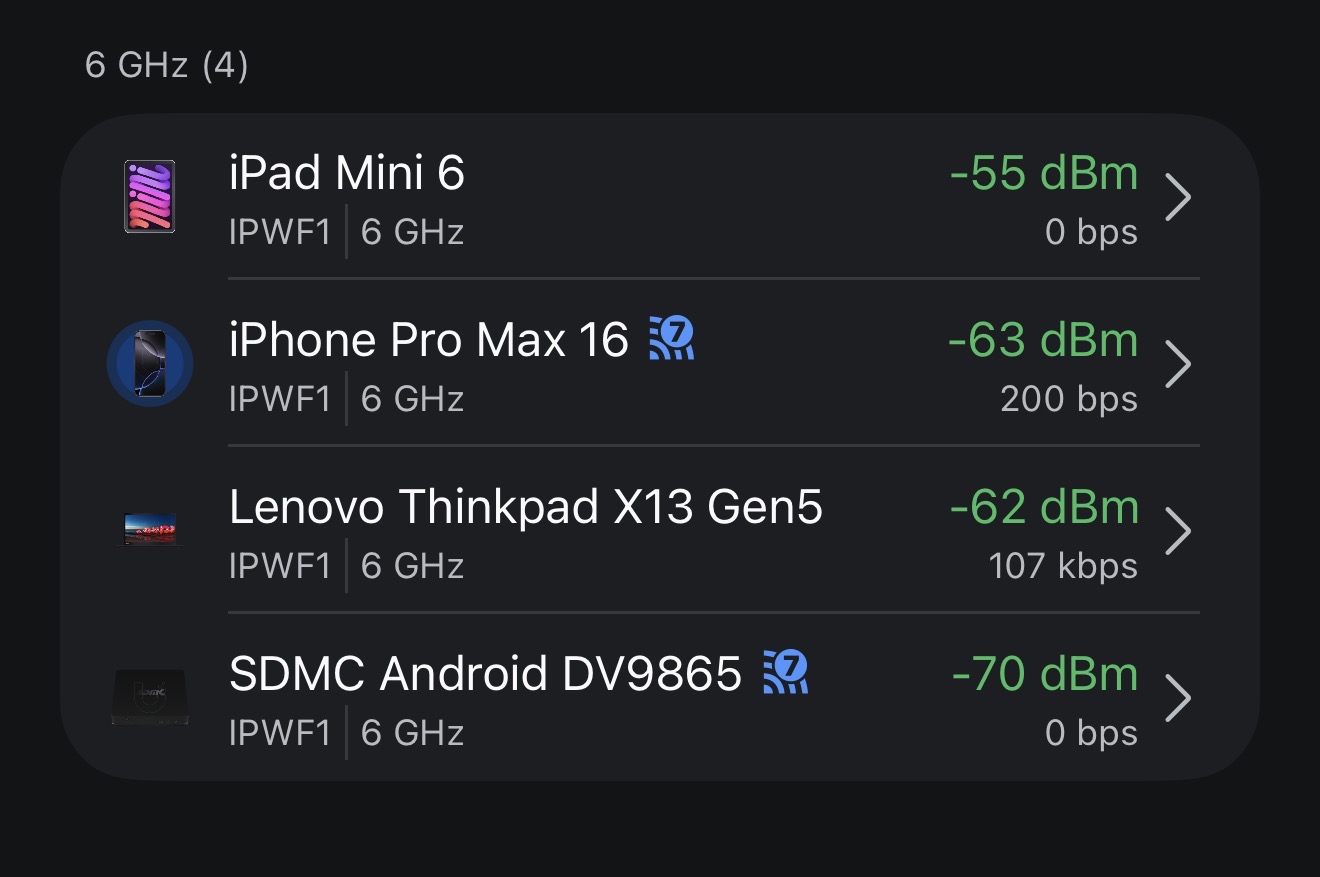Open iPhone Pro Max 16 chevron arrow
Screen dimensions: 1320x877
pyautogui.click(x=1179, y=364)
